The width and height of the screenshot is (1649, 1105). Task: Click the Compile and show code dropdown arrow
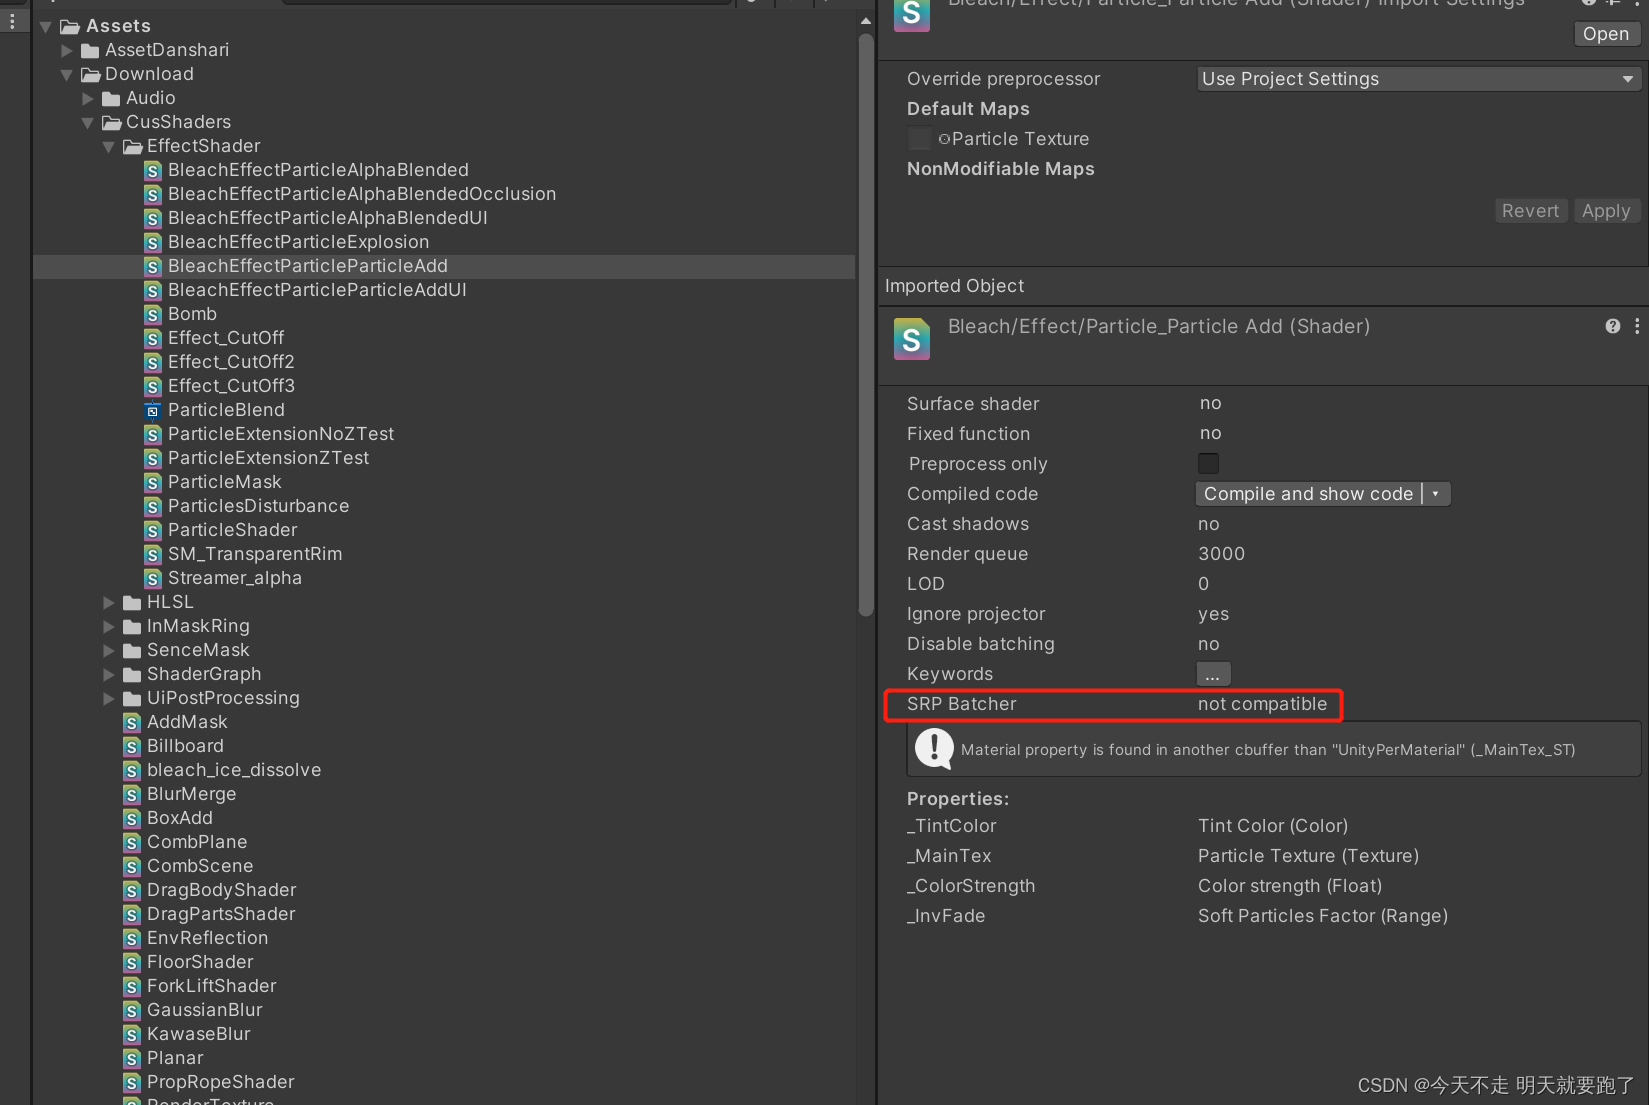1437,493
